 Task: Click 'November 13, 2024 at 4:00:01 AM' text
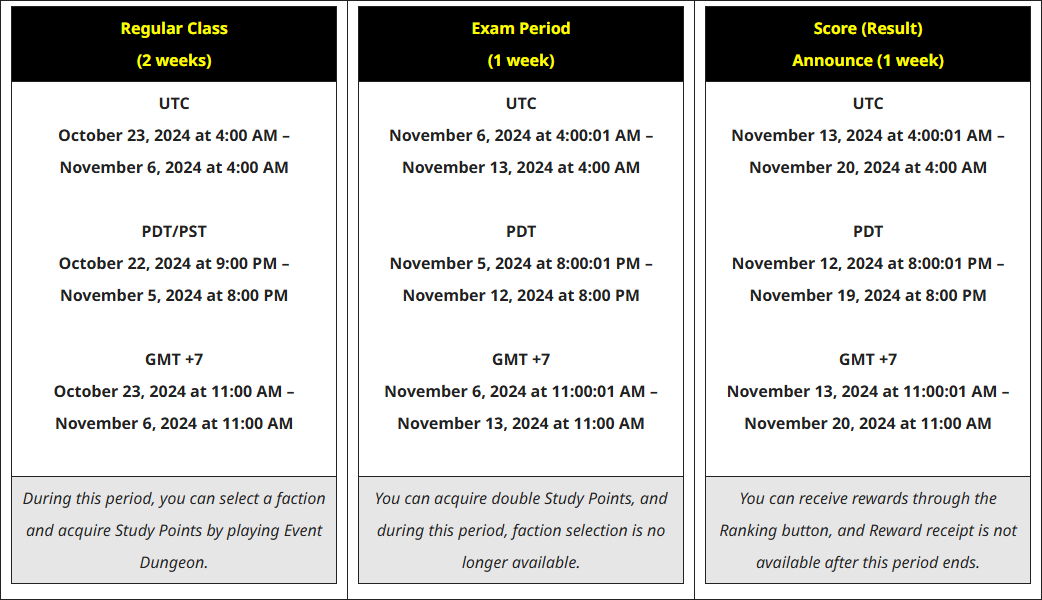[x=862, y=136]
